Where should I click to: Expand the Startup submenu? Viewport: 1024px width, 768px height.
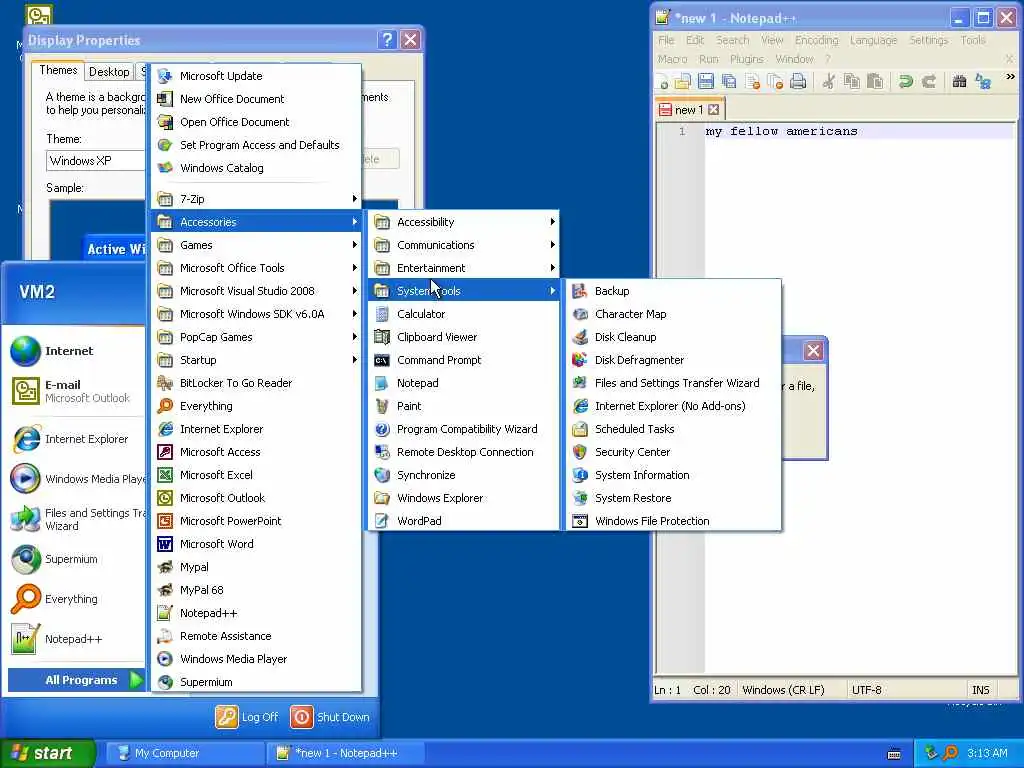tap(257, 360)
